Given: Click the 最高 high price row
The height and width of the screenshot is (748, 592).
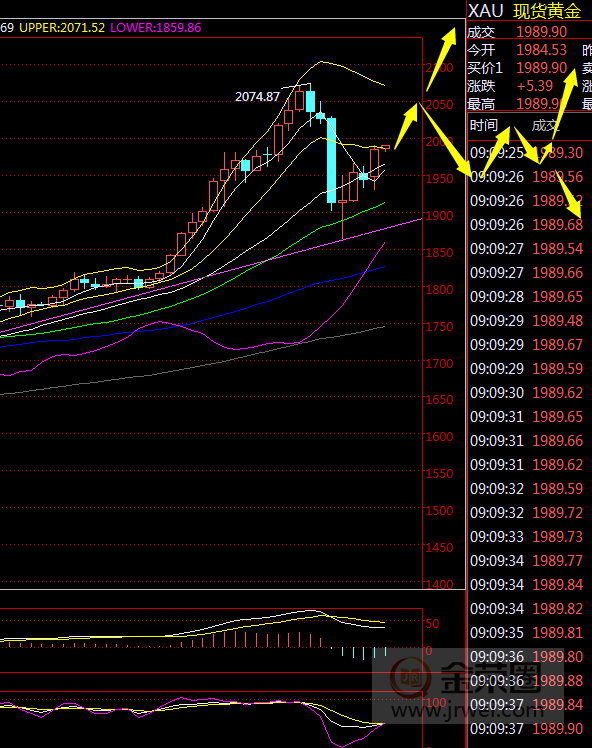Looking at the screenshot, I should click(x=529, y=104).
